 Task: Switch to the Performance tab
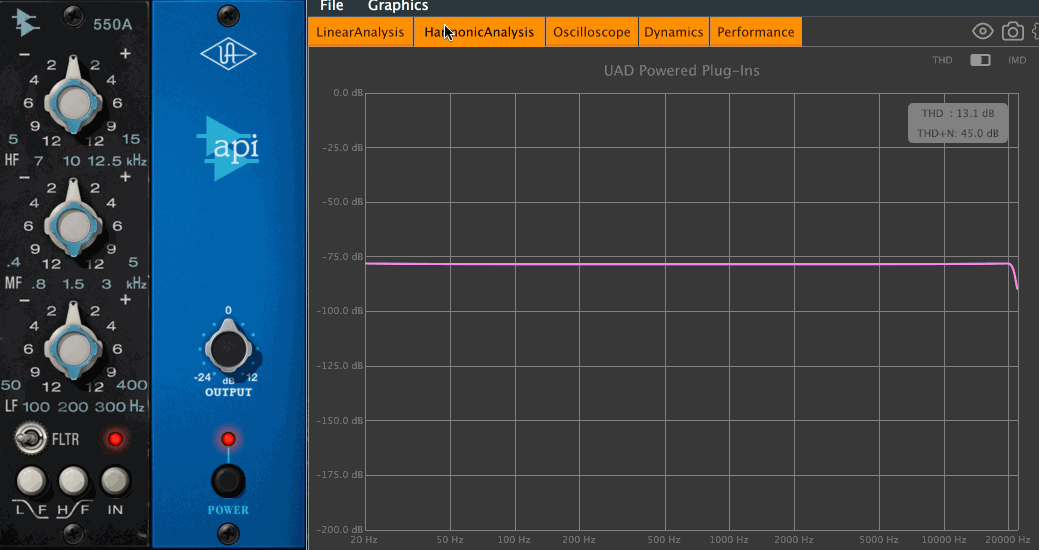click(x=755, y=32)
